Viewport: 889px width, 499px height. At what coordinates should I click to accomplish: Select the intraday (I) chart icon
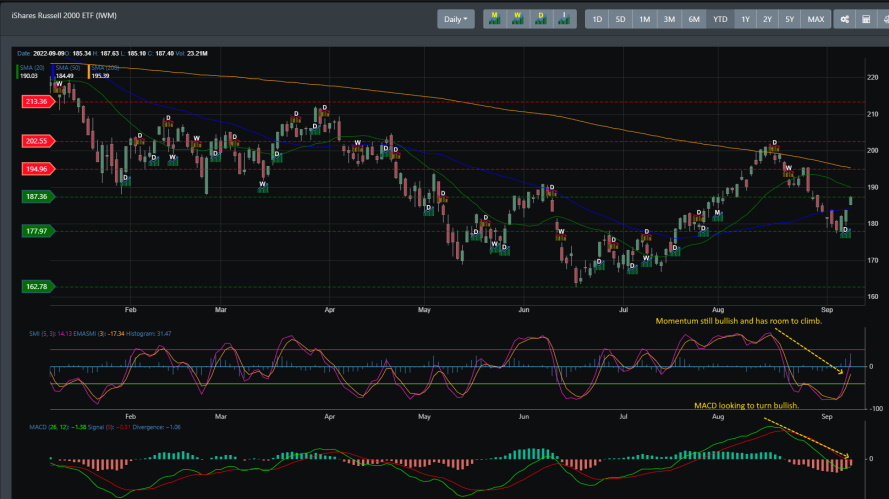click(564, 19)
